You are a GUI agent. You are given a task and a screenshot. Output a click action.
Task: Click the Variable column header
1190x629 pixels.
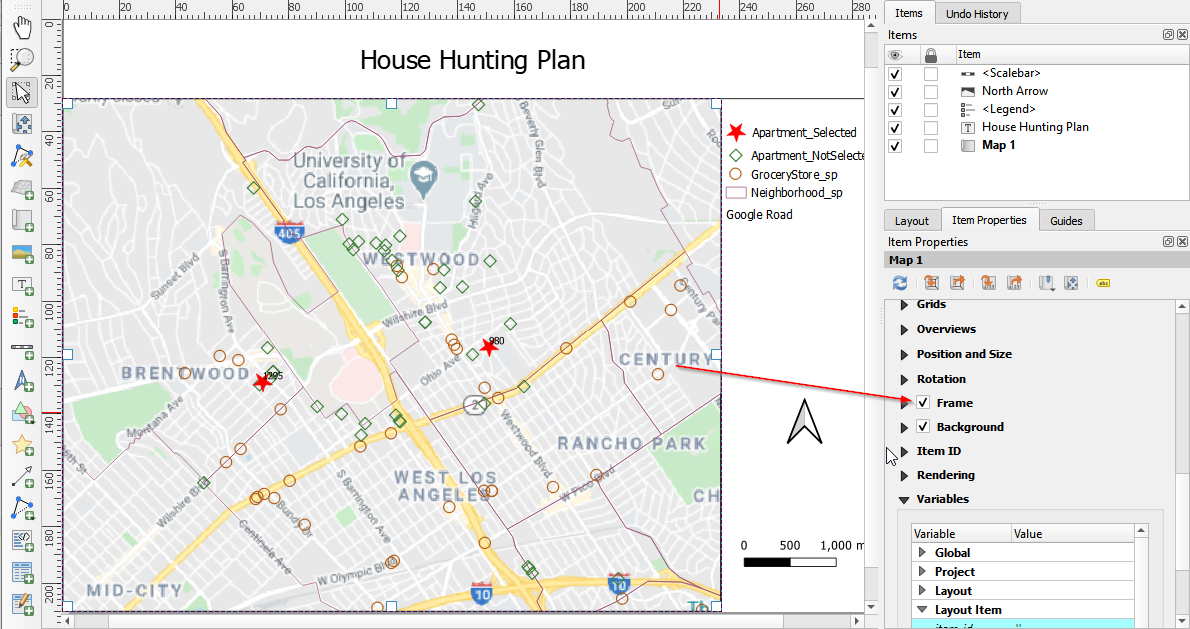point(961,533)
